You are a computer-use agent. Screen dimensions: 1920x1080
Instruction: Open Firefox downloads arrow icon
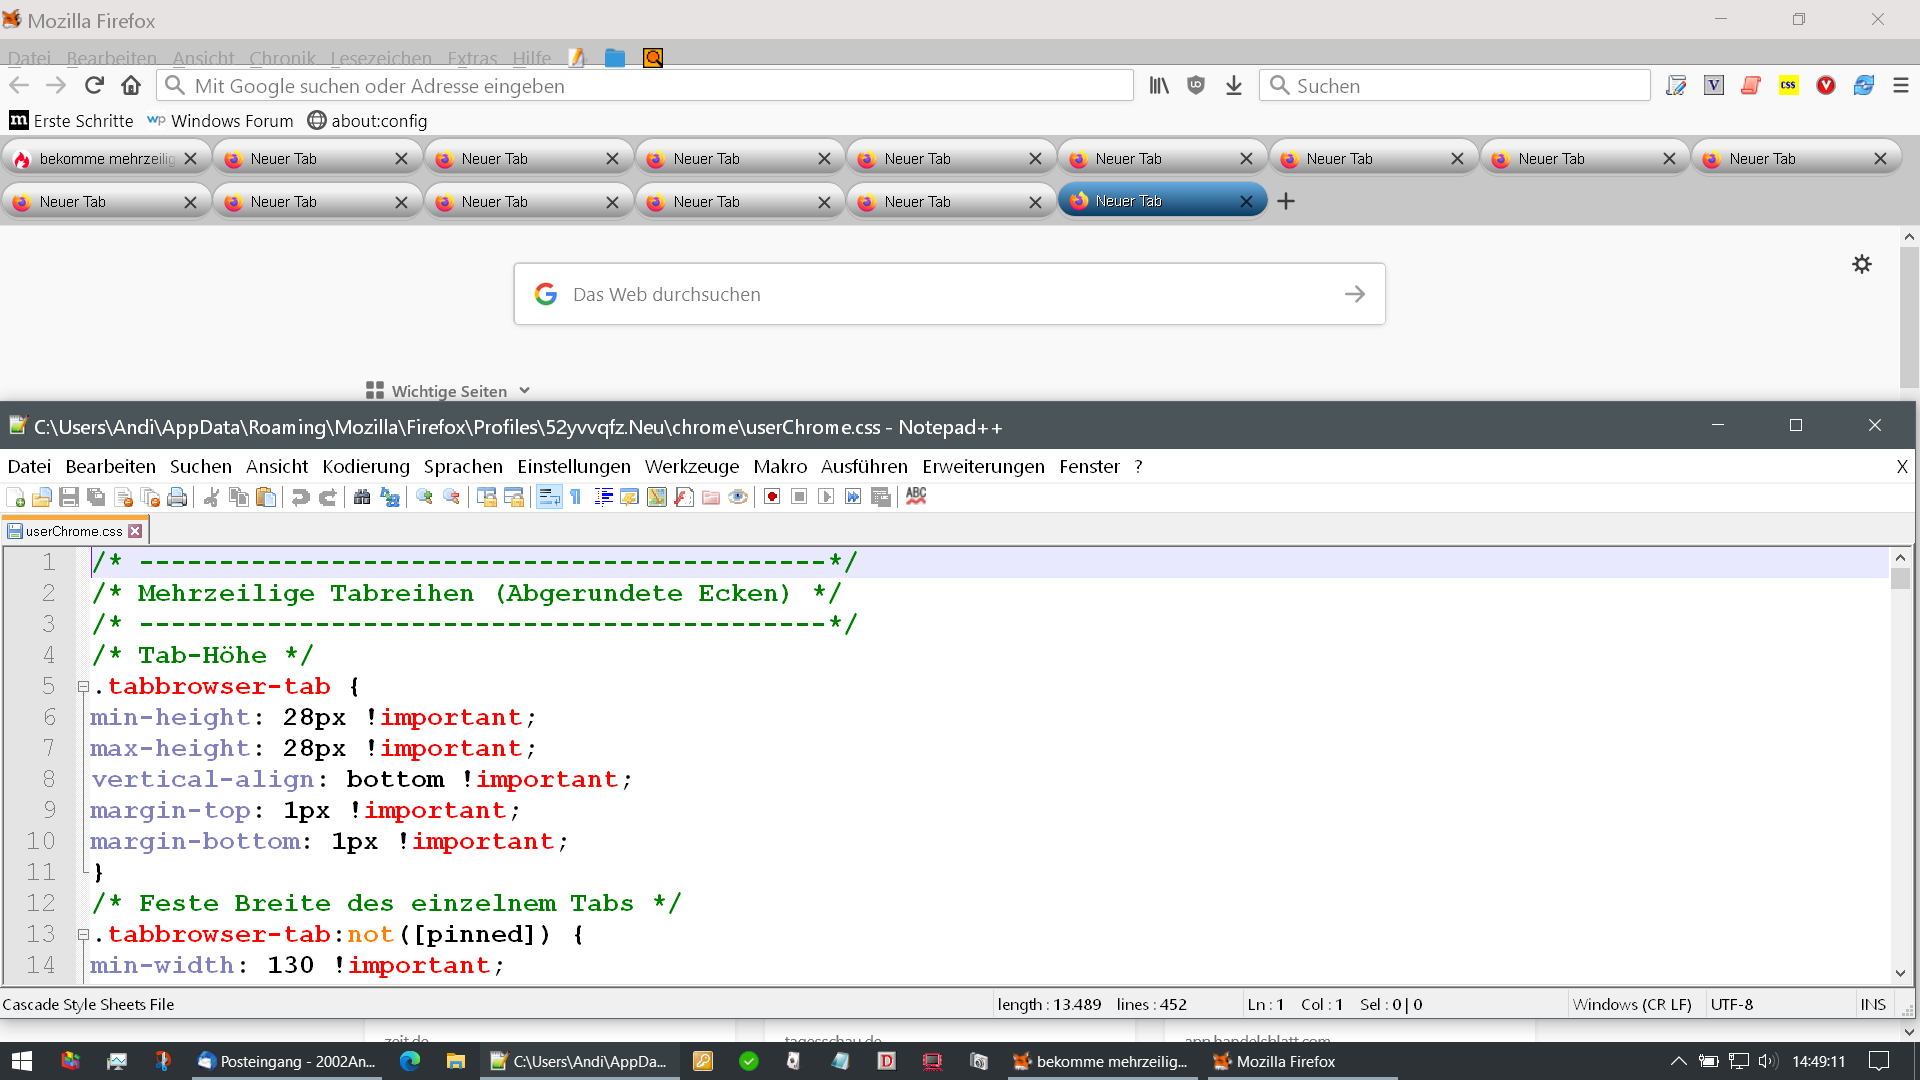coord(1234,86)
